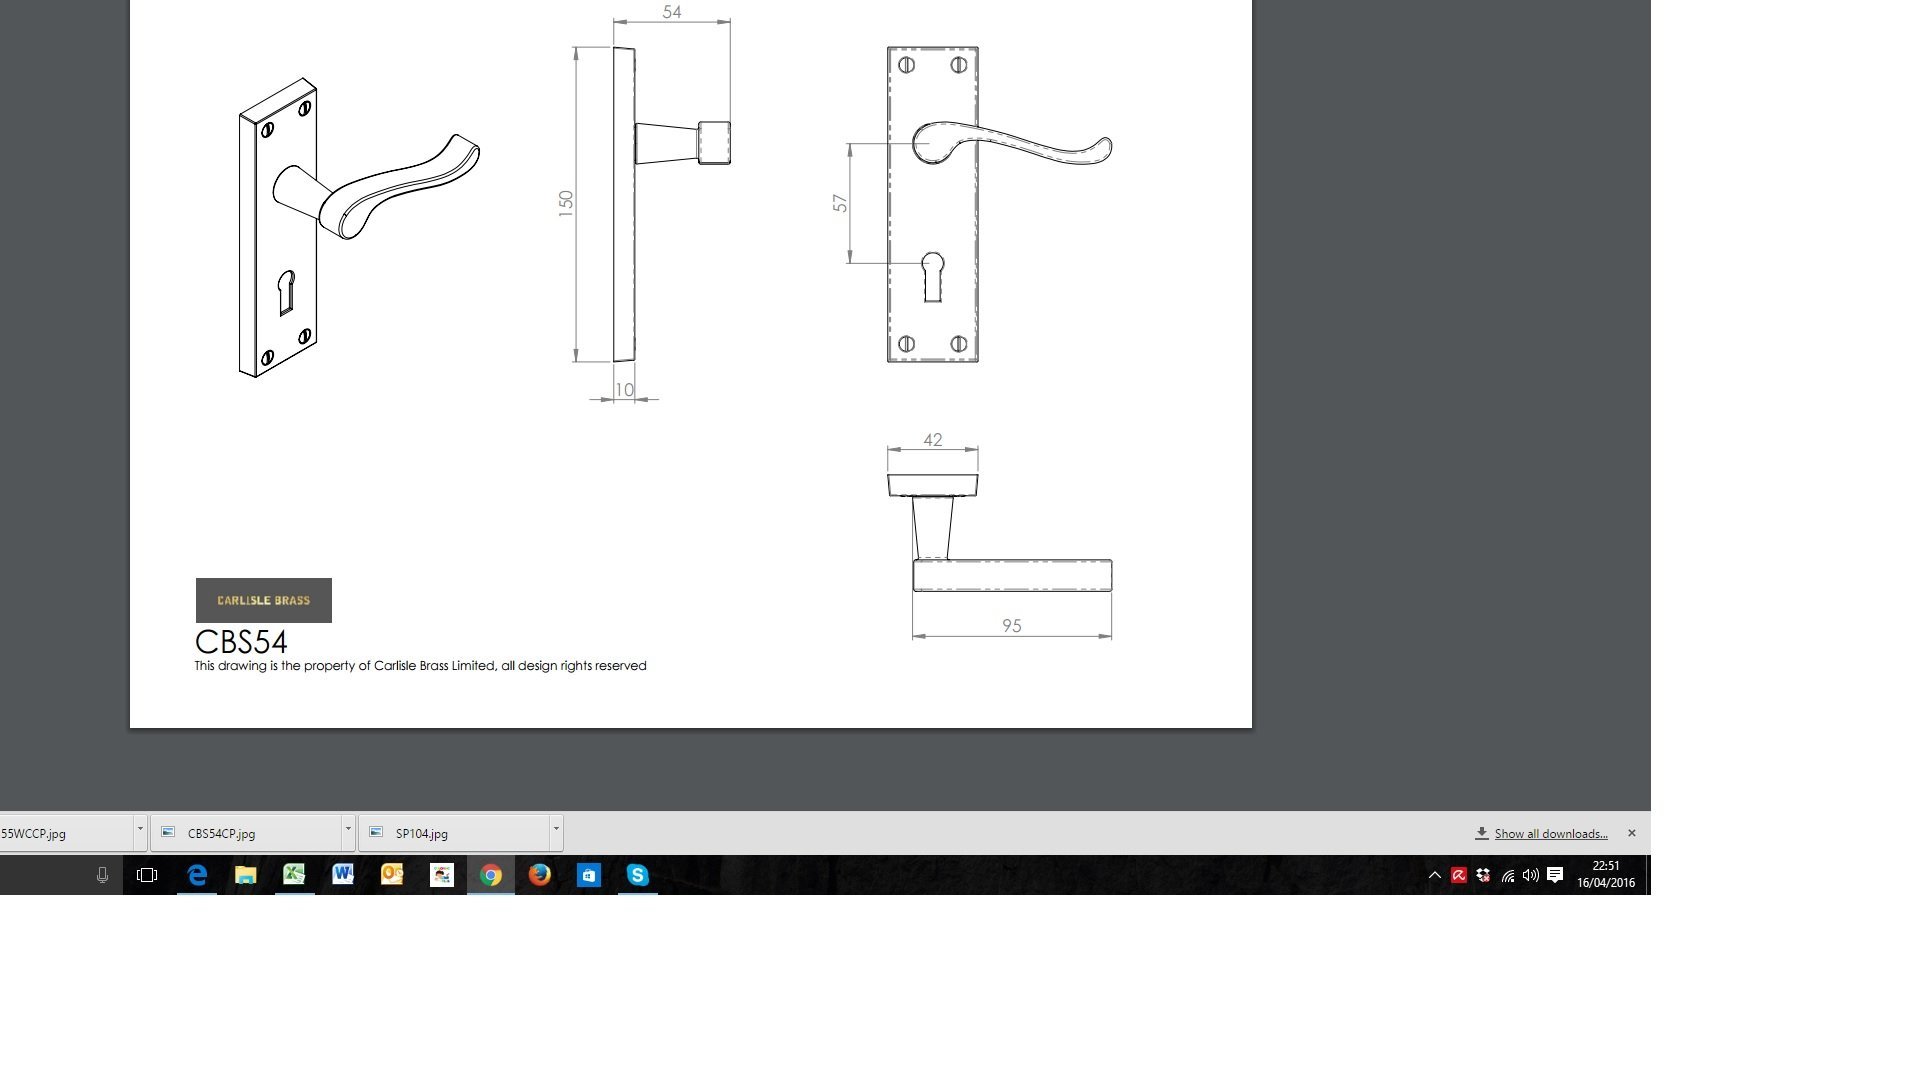This screenshot has width=1920, height=1080.
Task: Expand options for SP104.jpg download
Action: tap(556, 829)
